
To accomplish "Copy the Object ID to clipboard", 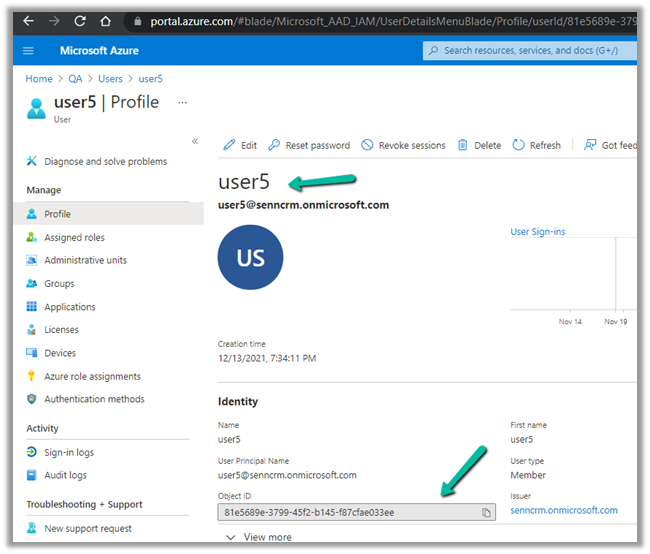I will click(486, 513).
